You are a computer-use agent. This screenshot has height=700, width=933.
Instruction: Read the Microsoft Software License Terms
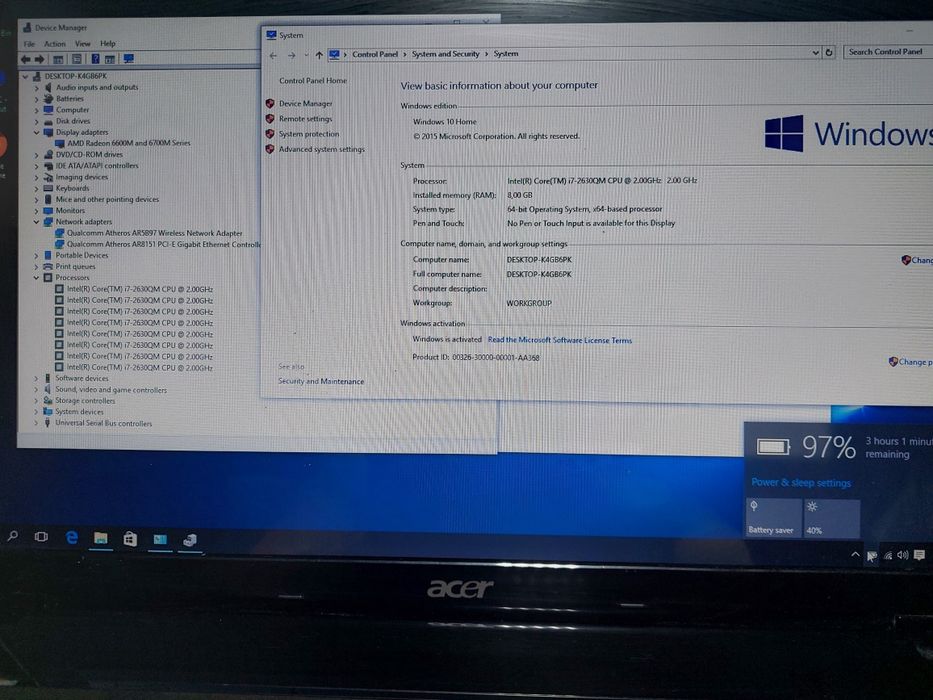(560, 340)
